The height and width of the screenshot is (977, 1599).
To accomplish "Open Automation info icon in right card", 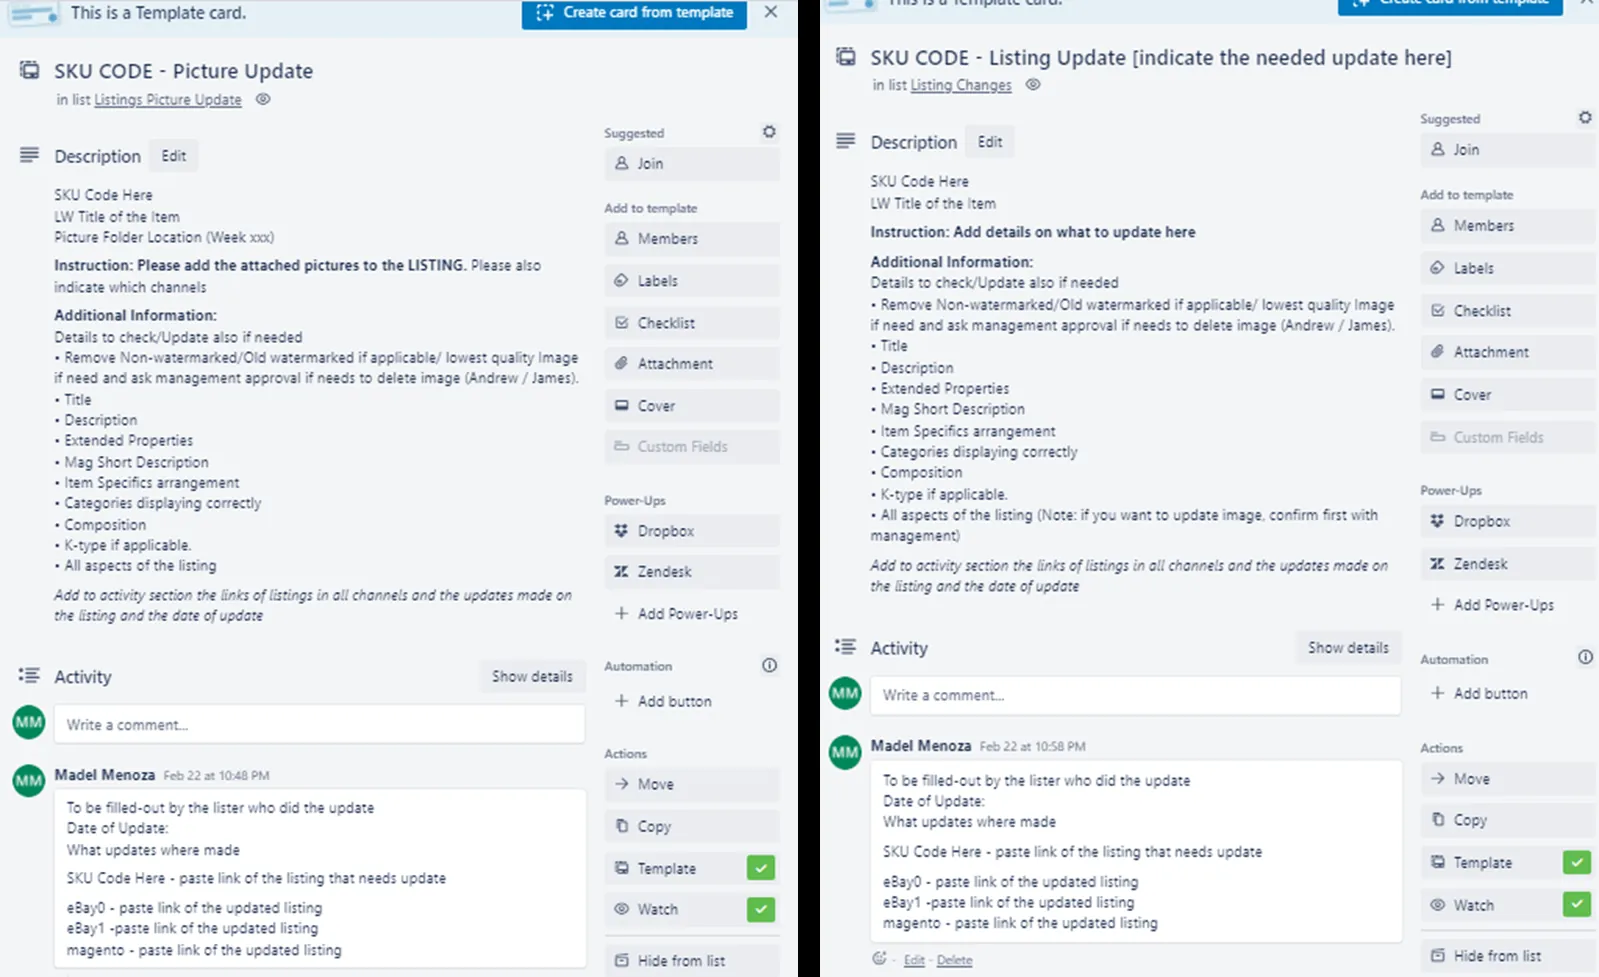I will coord(1585,657).
